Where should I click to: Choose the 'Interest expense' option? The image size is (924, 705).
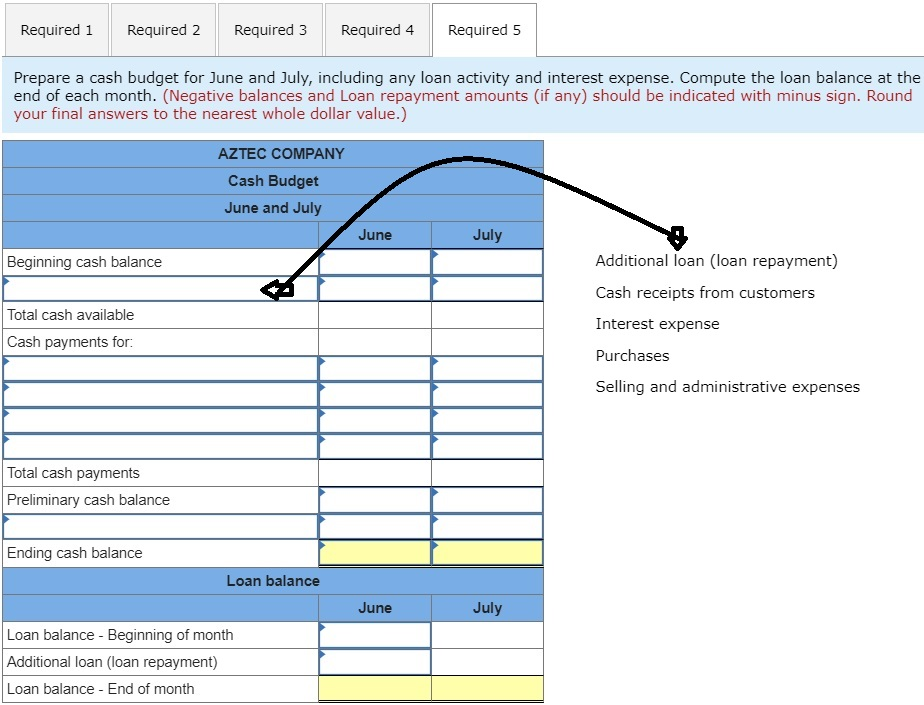click(x=657, y=324)
